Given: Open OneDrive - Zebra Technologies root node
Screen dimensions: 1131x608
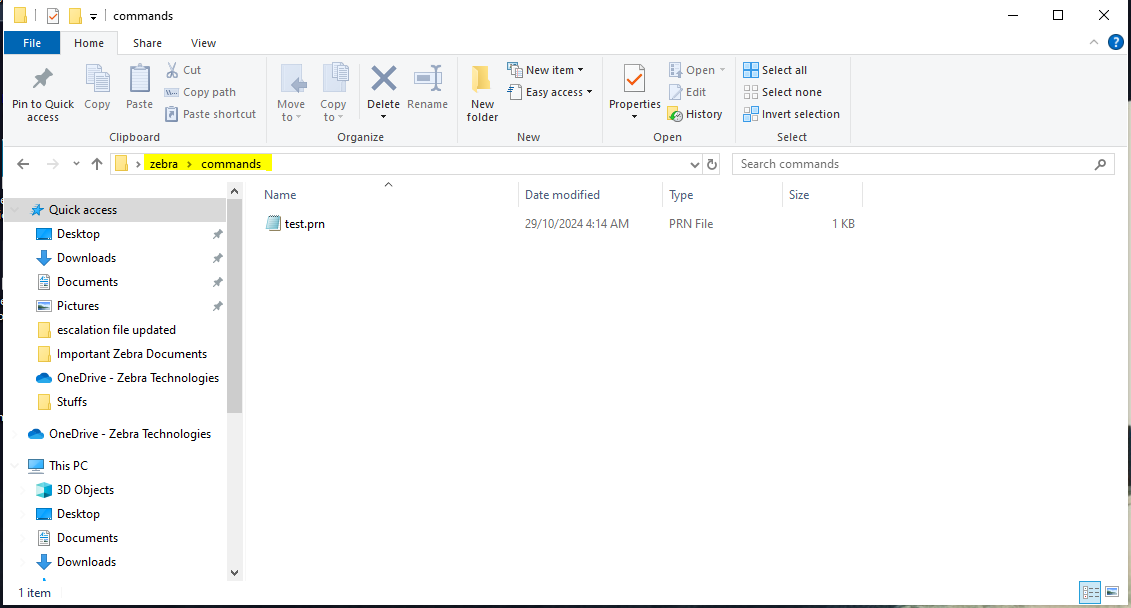Looking at the screenshot, I should pos(130,434).
